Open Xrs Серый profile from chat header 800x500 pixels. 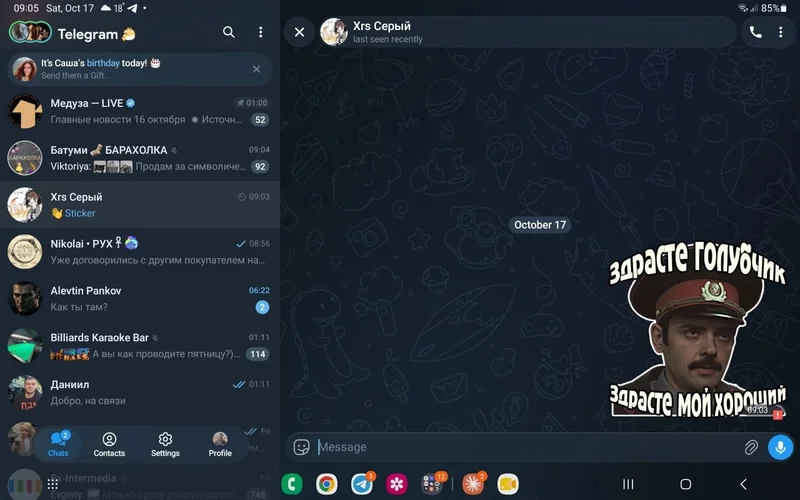pyautogui.click(x=527, y=32)
